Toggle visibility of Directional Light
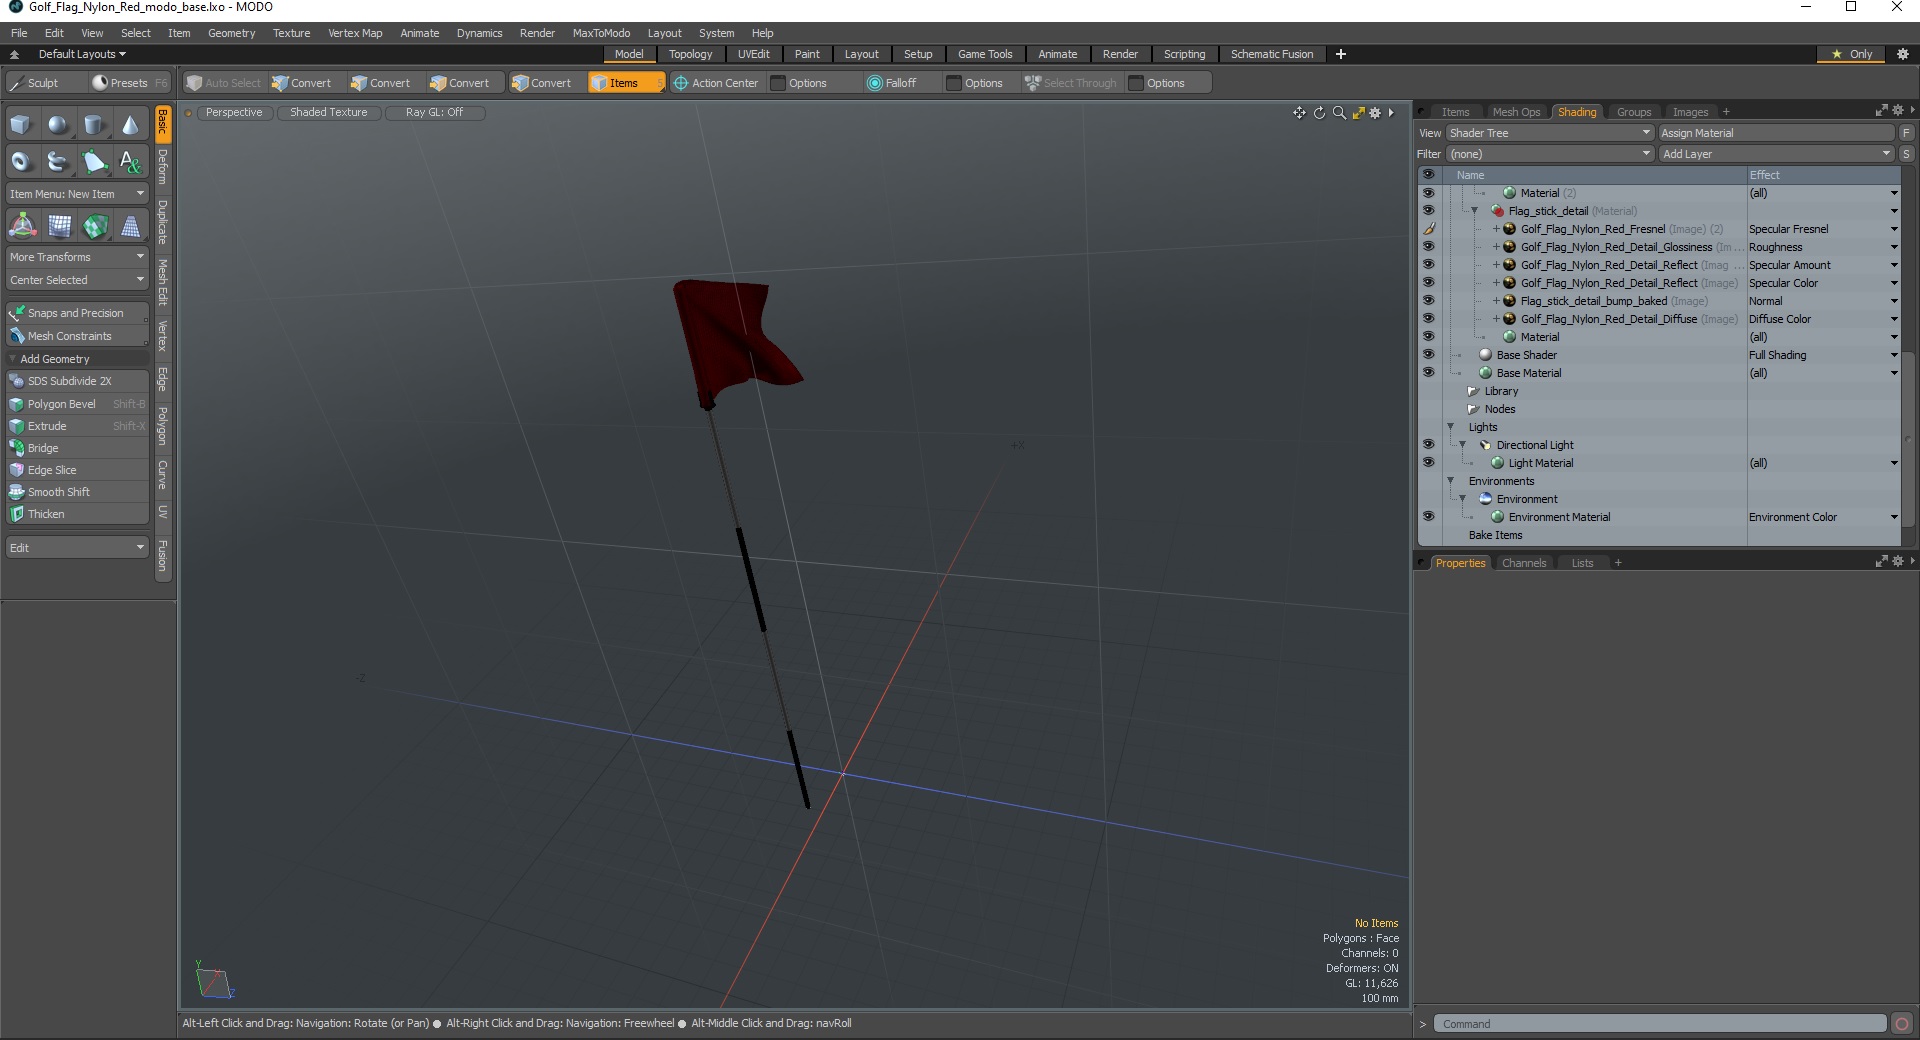 click(x=1428, y=445)
